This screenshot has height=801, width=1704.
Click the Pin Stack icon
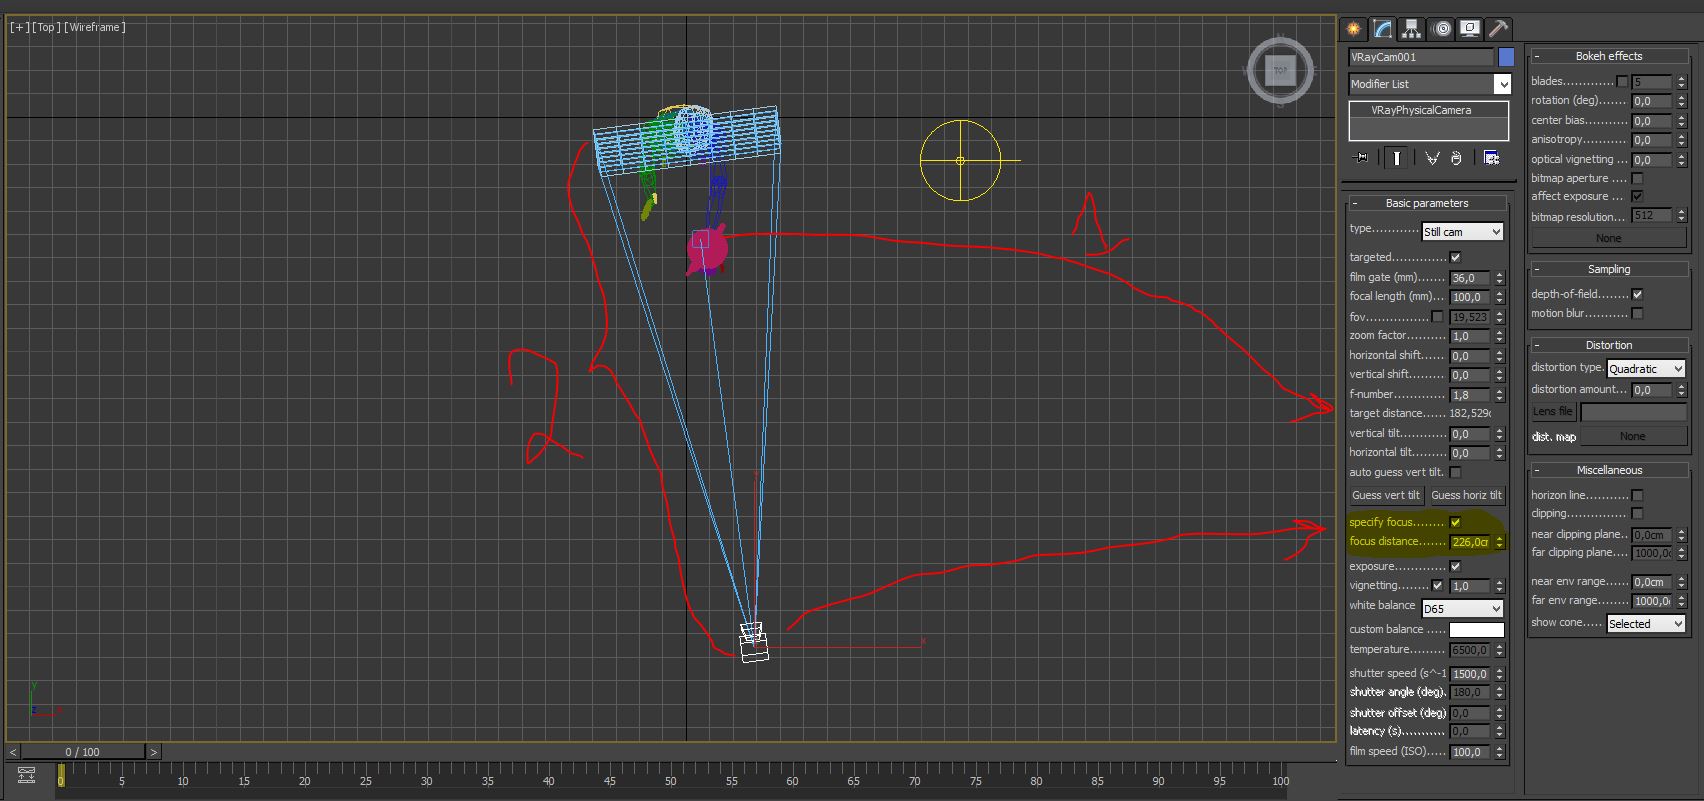[1361, 158]
